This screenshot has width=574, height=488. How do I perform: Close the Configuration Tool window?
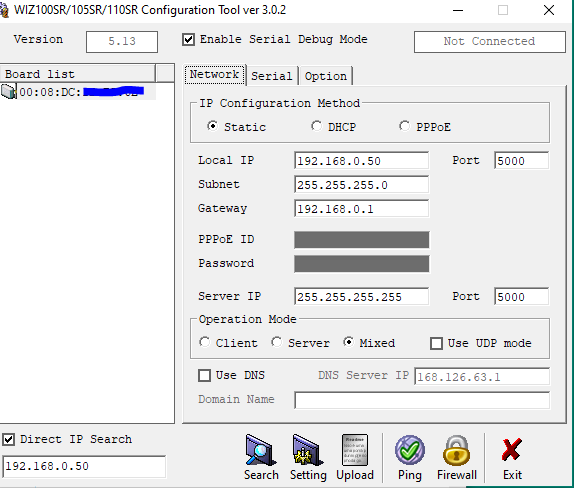549,10
